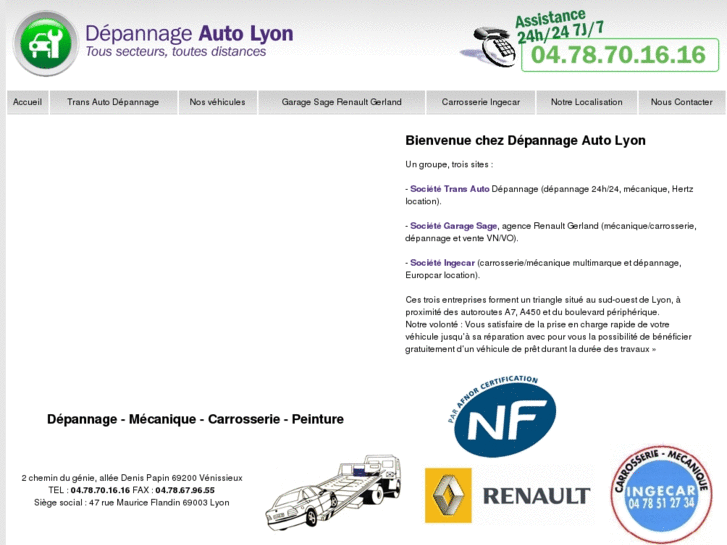Click the tagline Tous secteurs, toutes distances

coord(176,51)
